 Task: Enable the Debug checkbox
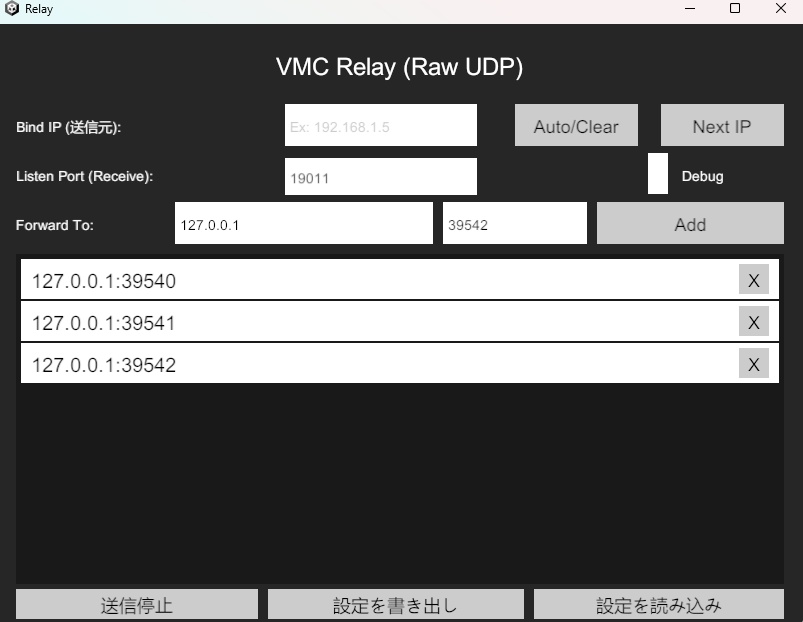click(658, 174)
